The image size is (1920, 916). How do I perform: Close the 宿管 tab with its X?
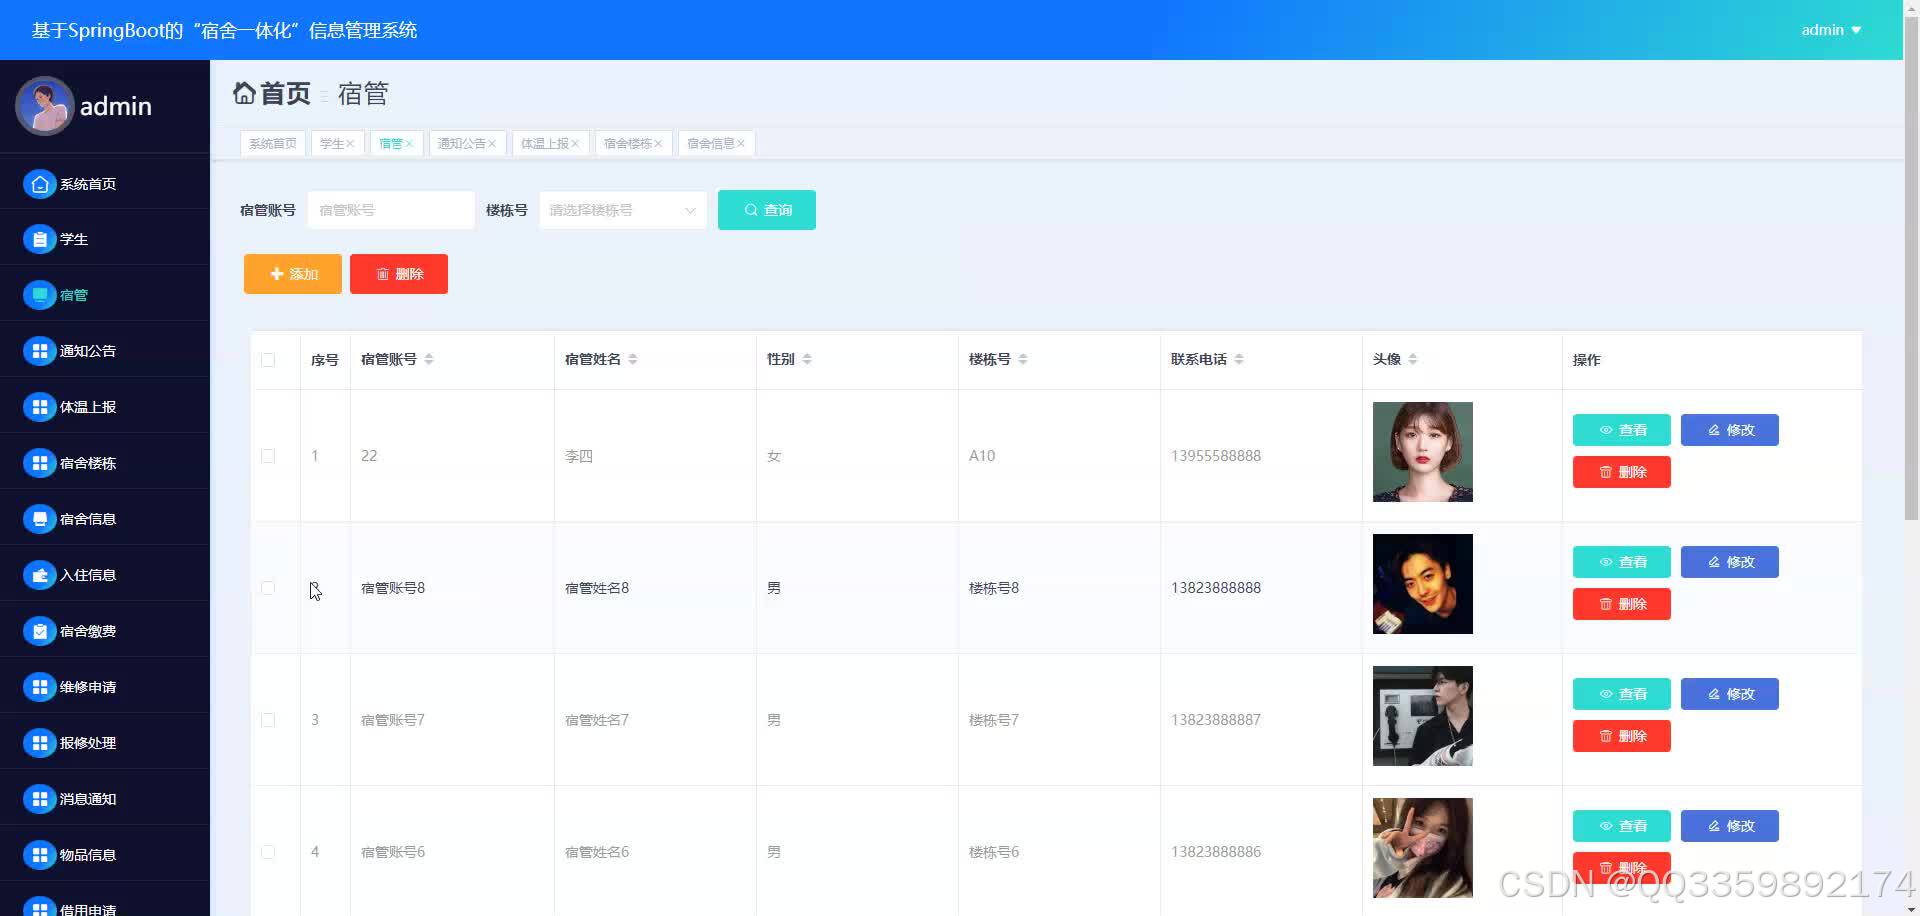[409, 144]
